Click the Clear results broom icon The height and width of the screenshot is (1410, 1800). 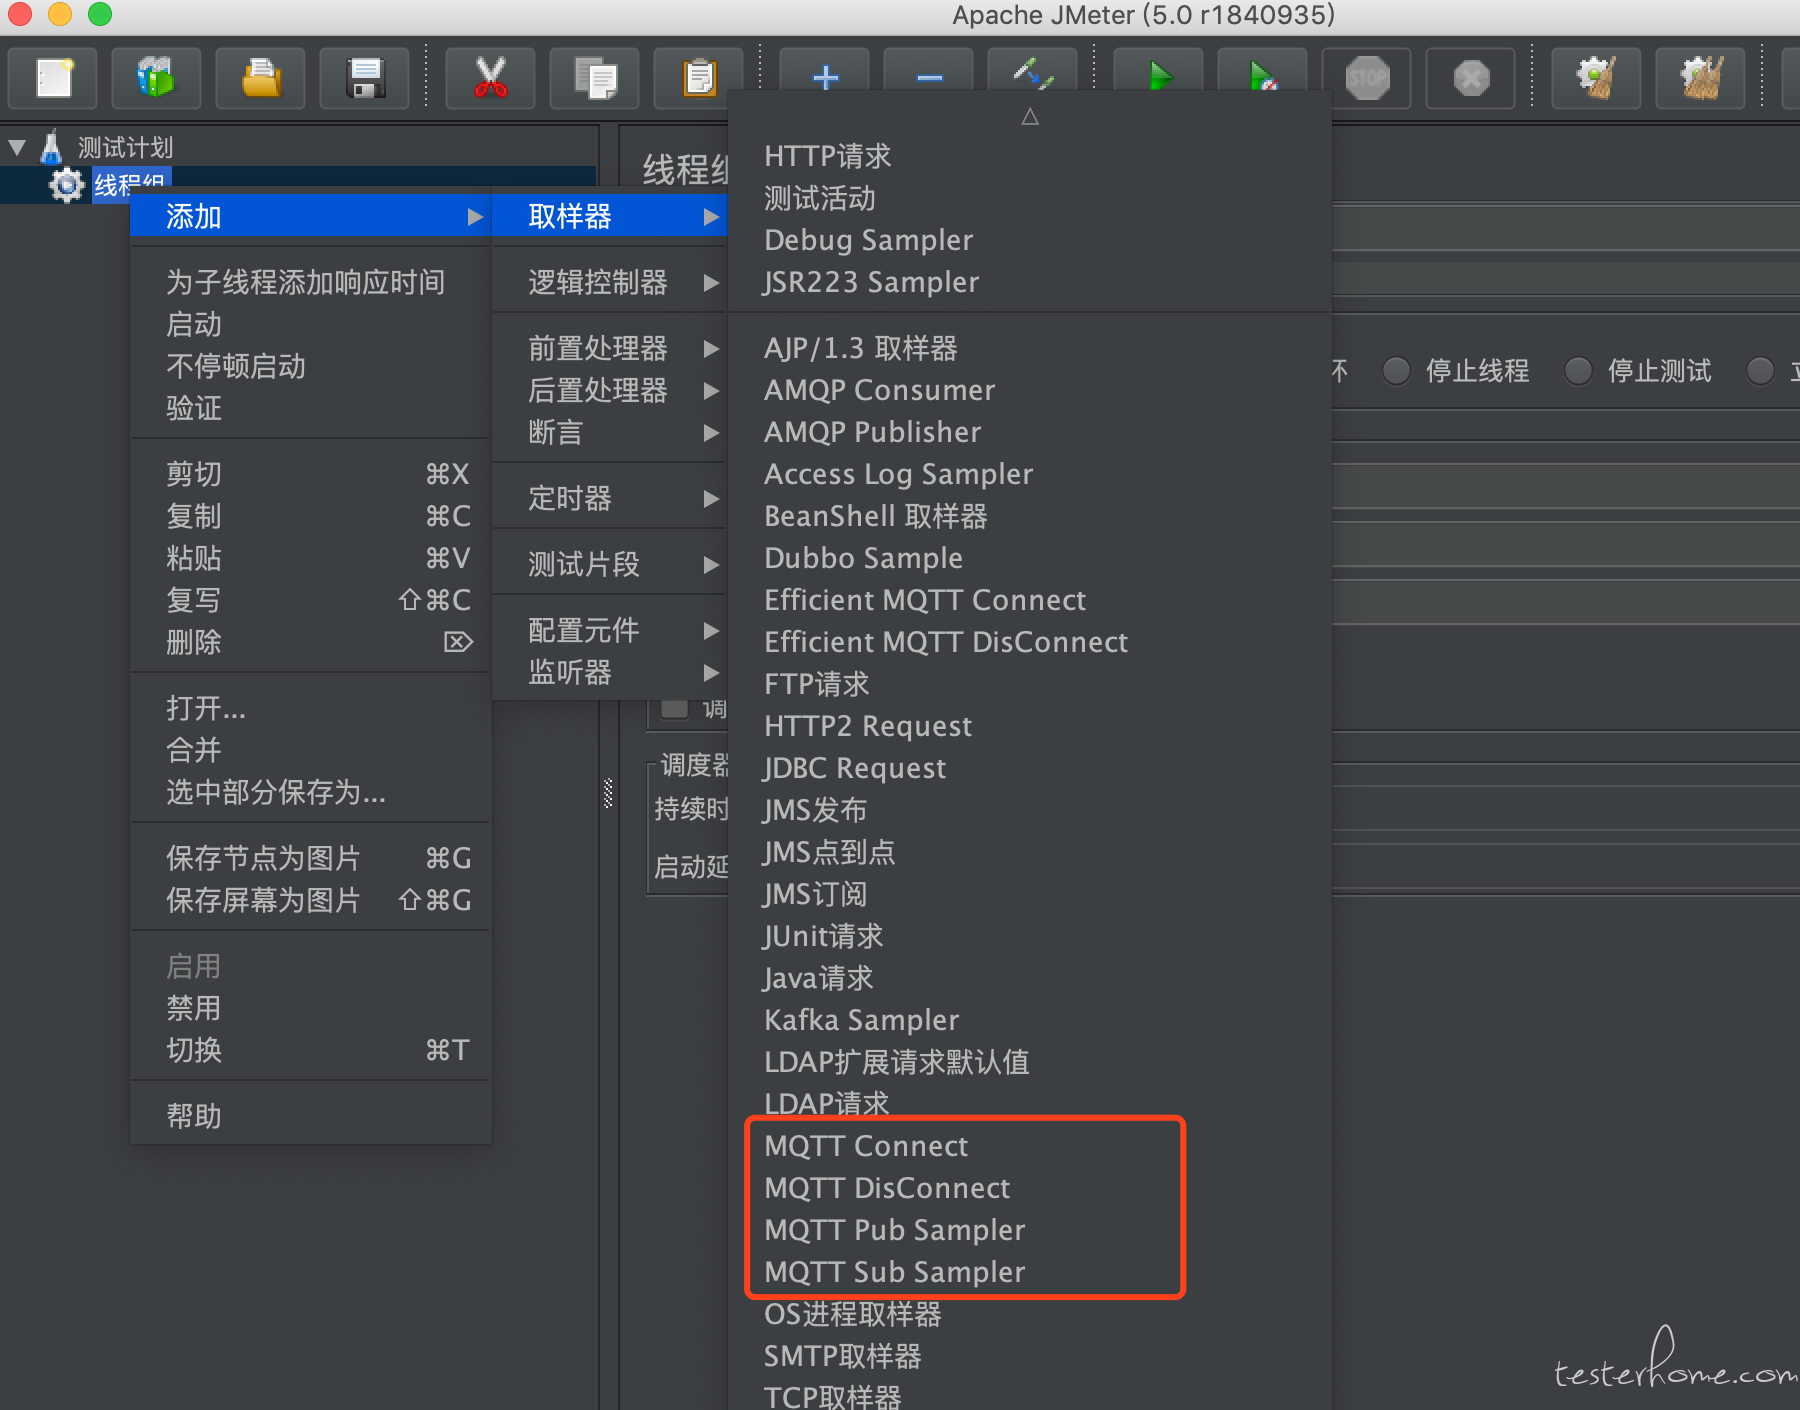point(1596,78)
